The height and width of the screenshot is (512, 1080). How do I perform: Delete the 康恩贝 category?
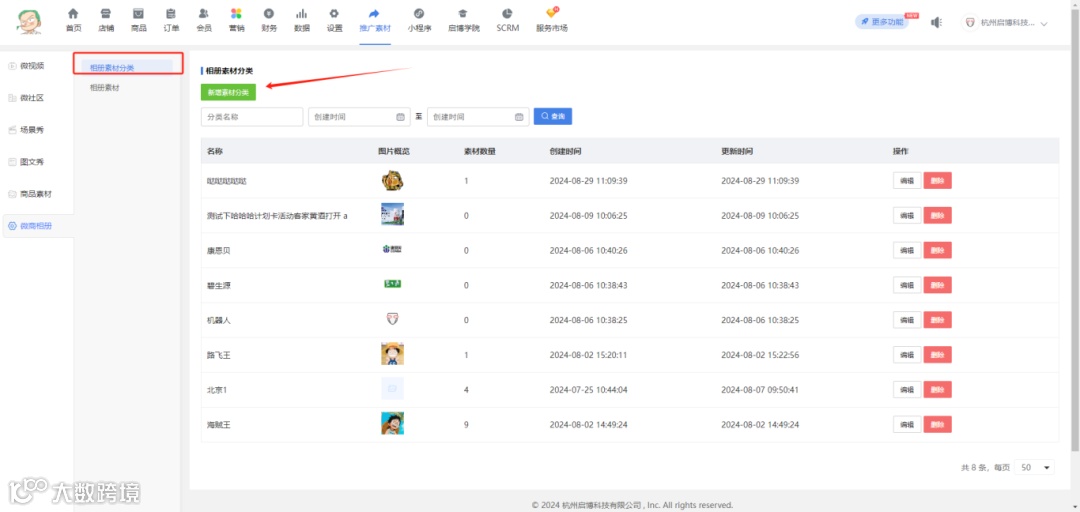pos(937,250)
